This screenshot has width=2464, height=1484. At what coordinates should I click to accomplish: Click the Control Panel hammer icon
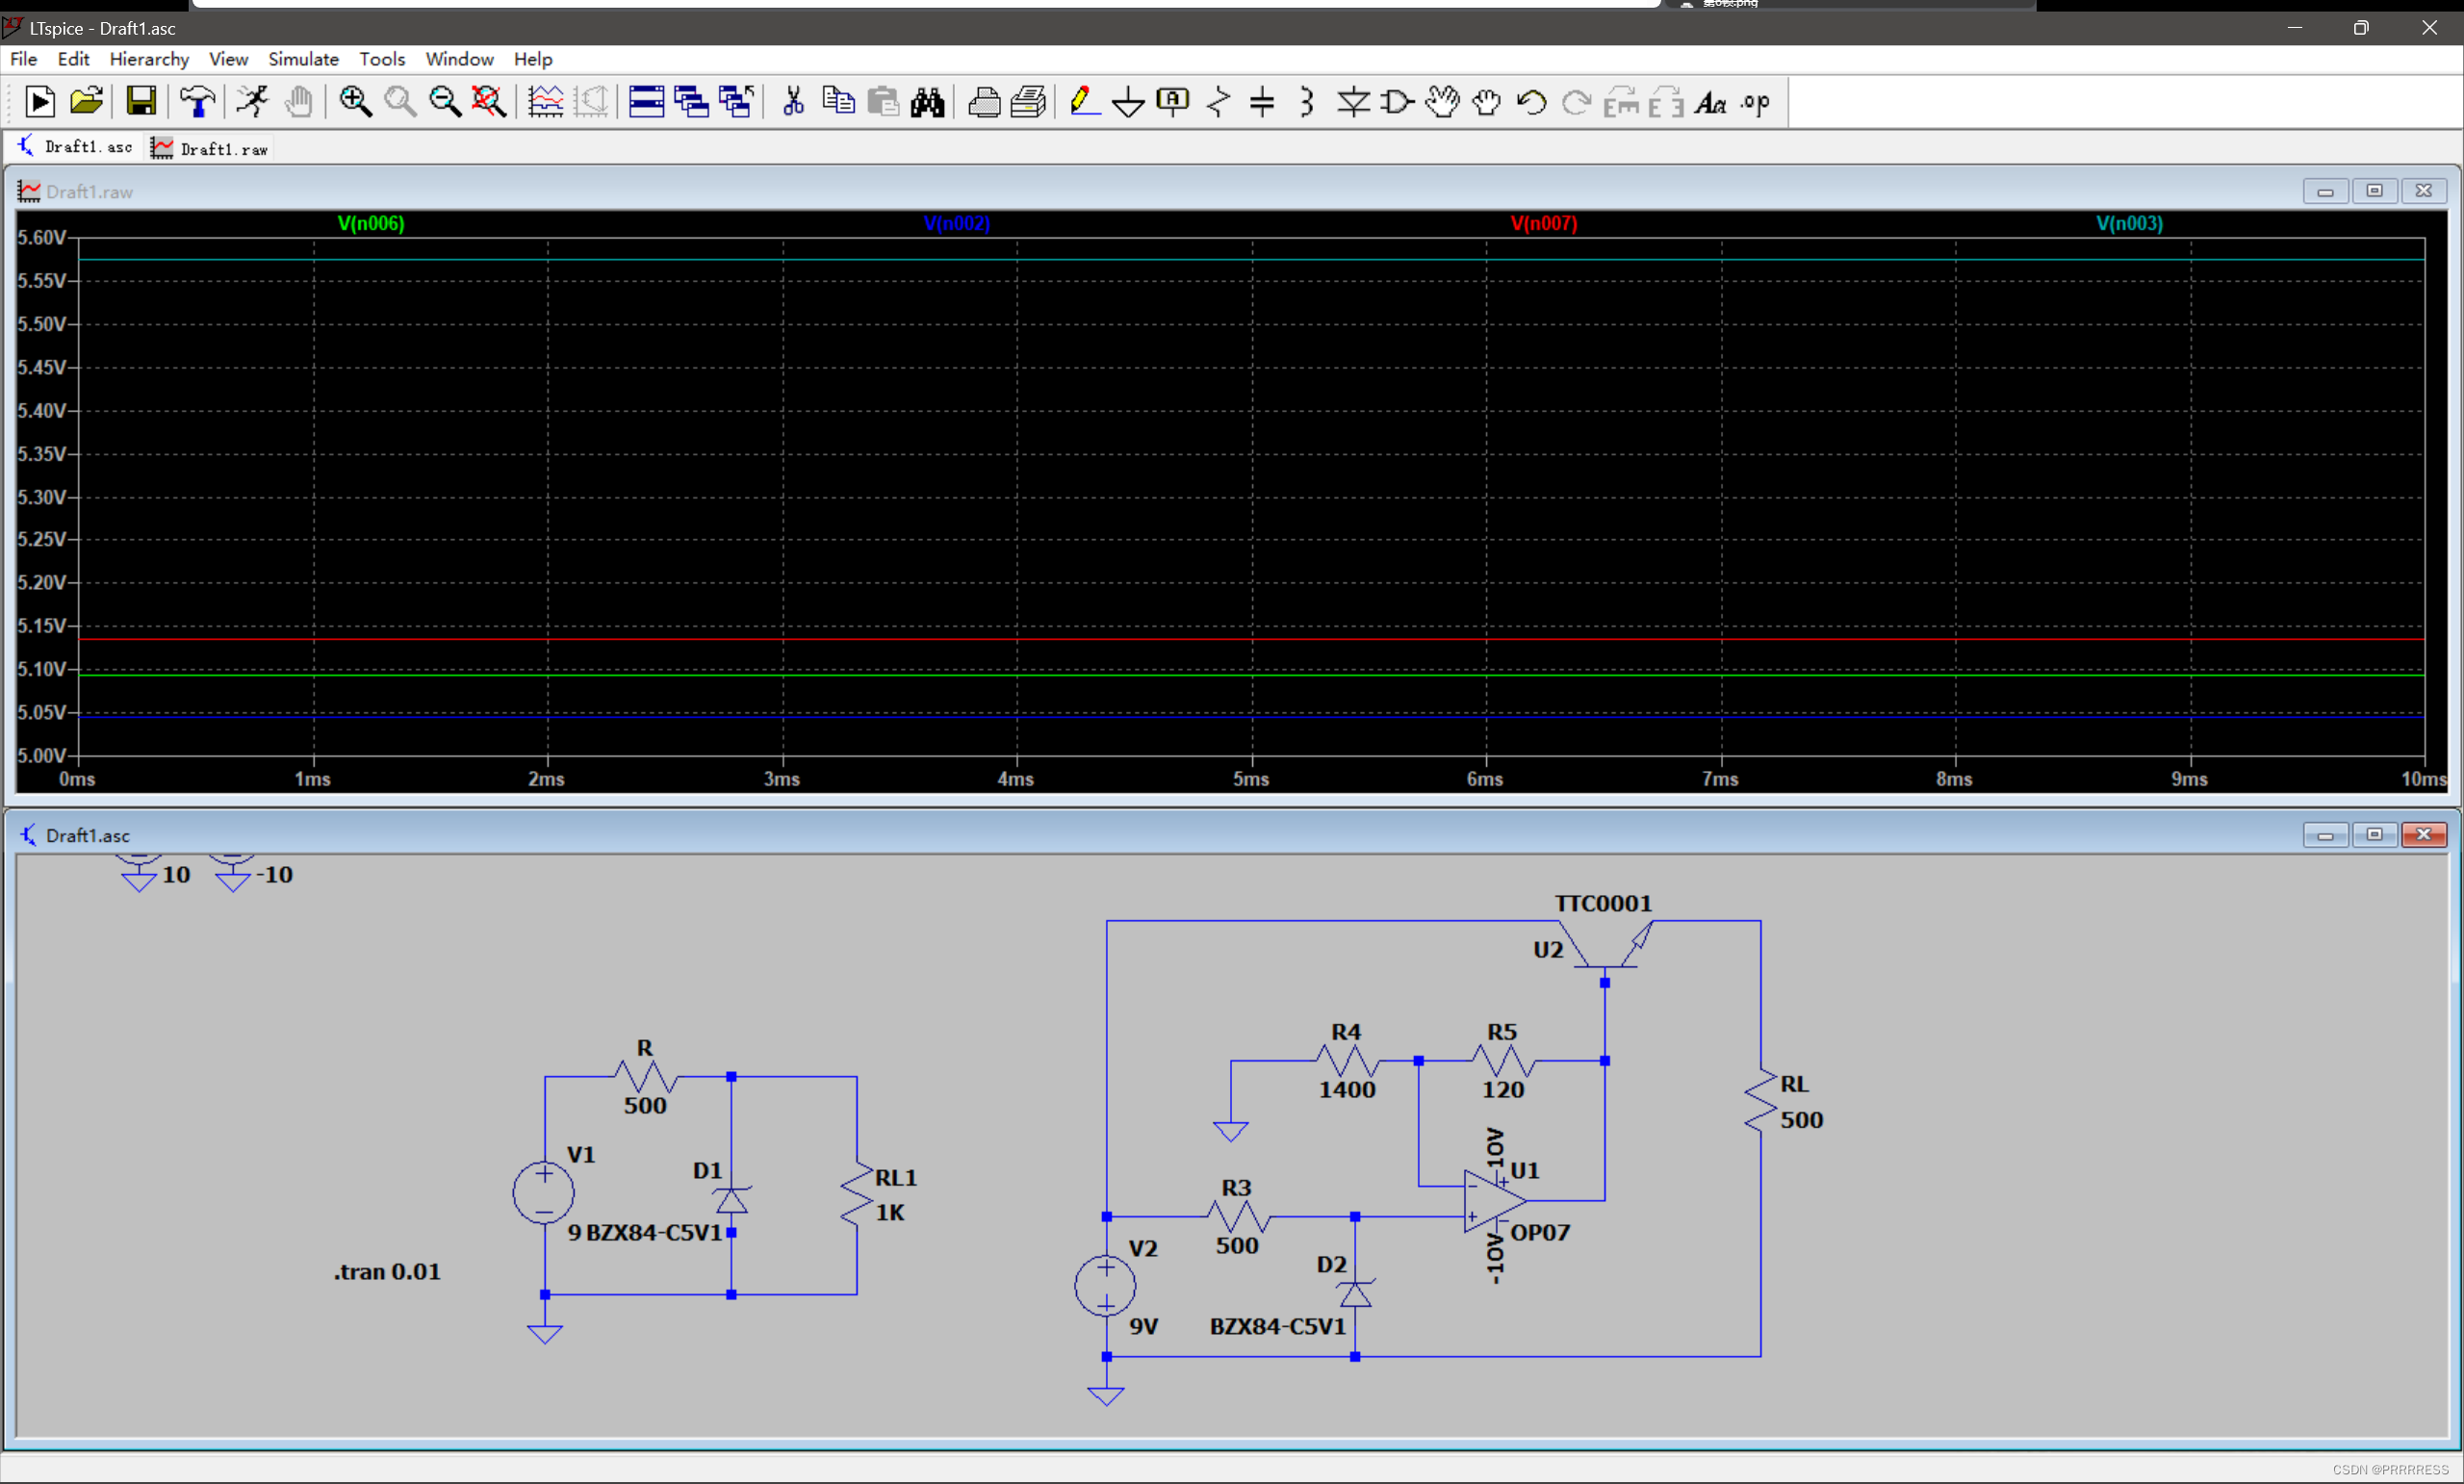197,101
